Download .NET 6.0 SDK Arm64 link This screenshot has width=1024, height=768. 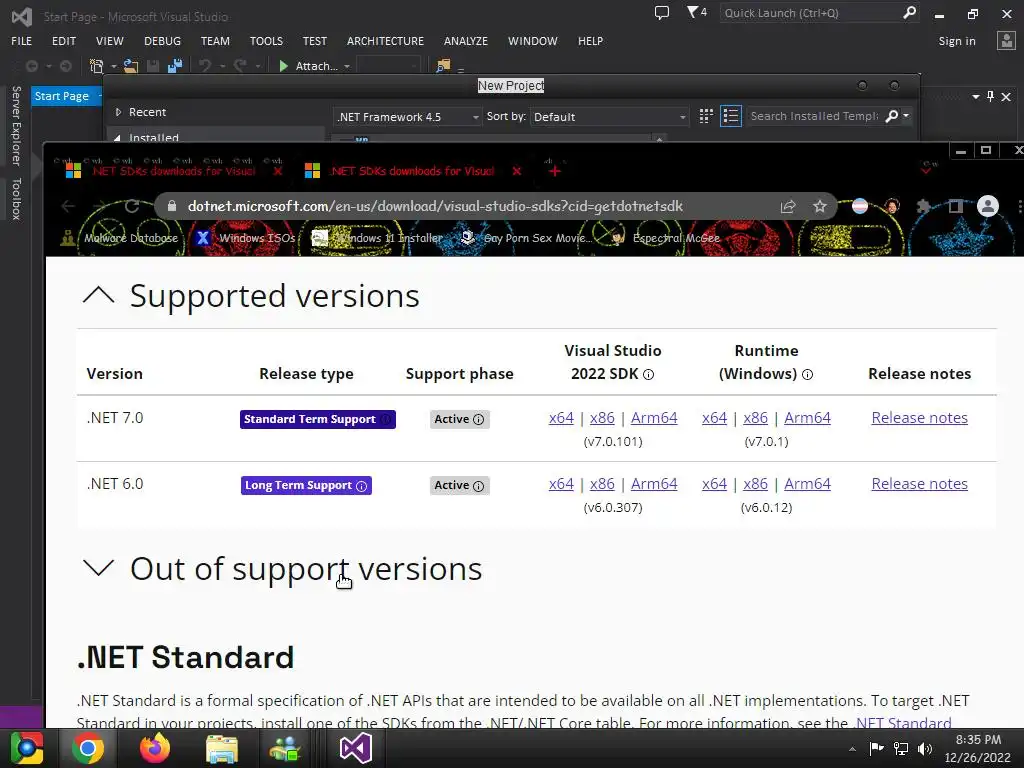tap(654, 484)
